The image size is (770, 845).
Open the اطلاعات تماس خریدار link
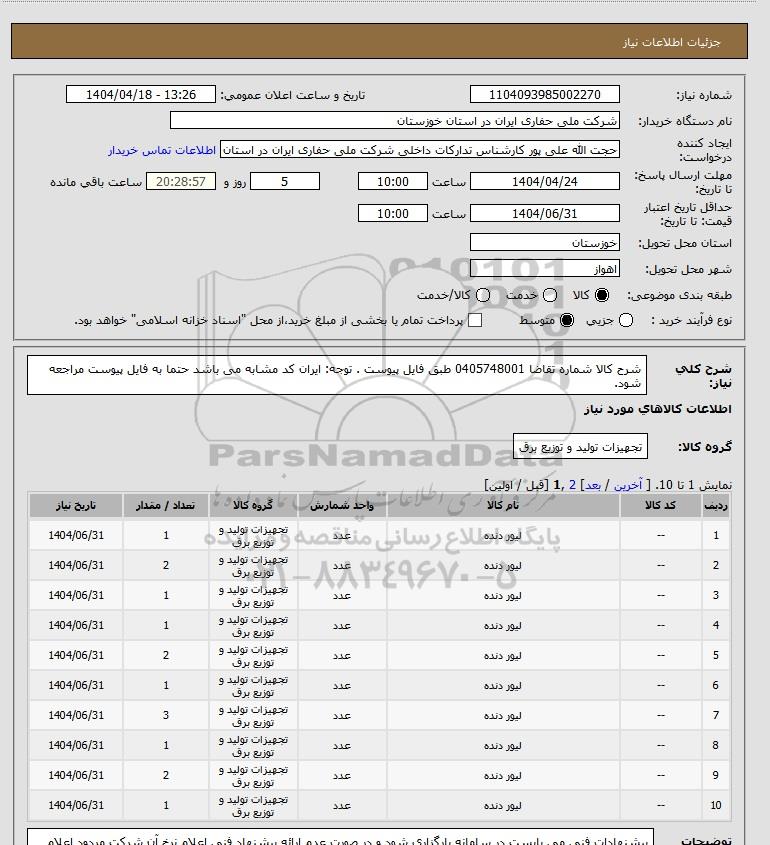coord(162,150)
